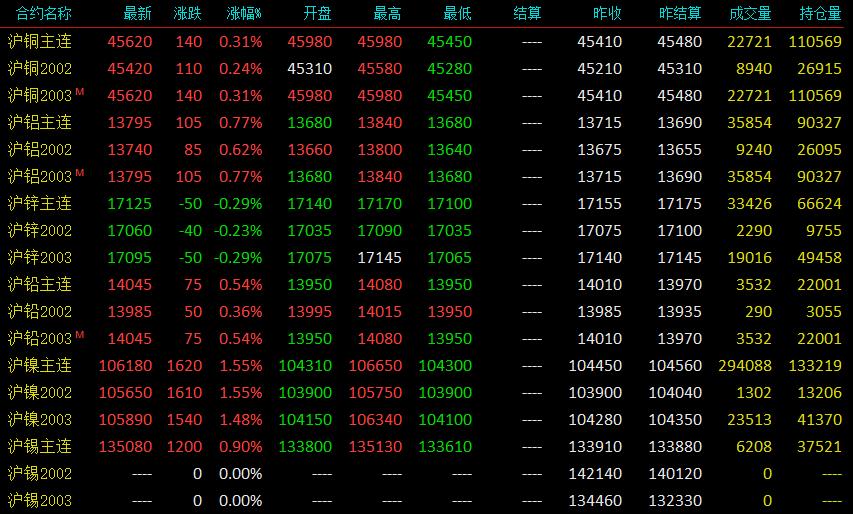Sort by the 涨幅% column header

point(244,13)
